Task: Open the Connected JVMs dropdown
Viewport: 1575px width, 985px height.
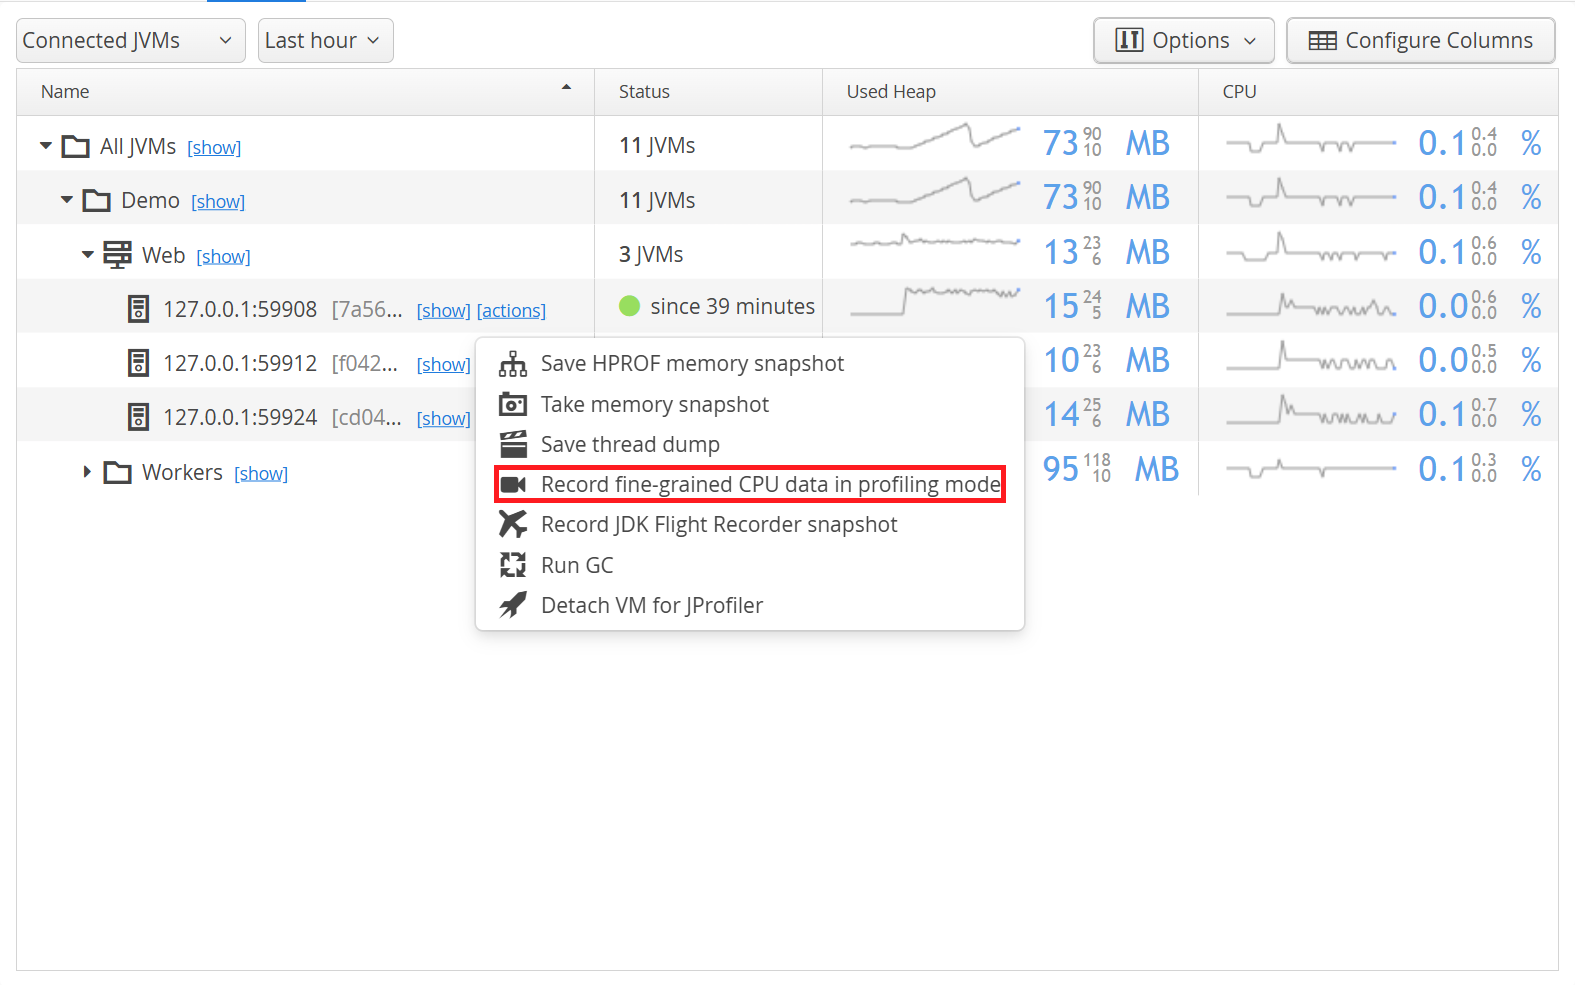Action: click(x=131, y=41)
